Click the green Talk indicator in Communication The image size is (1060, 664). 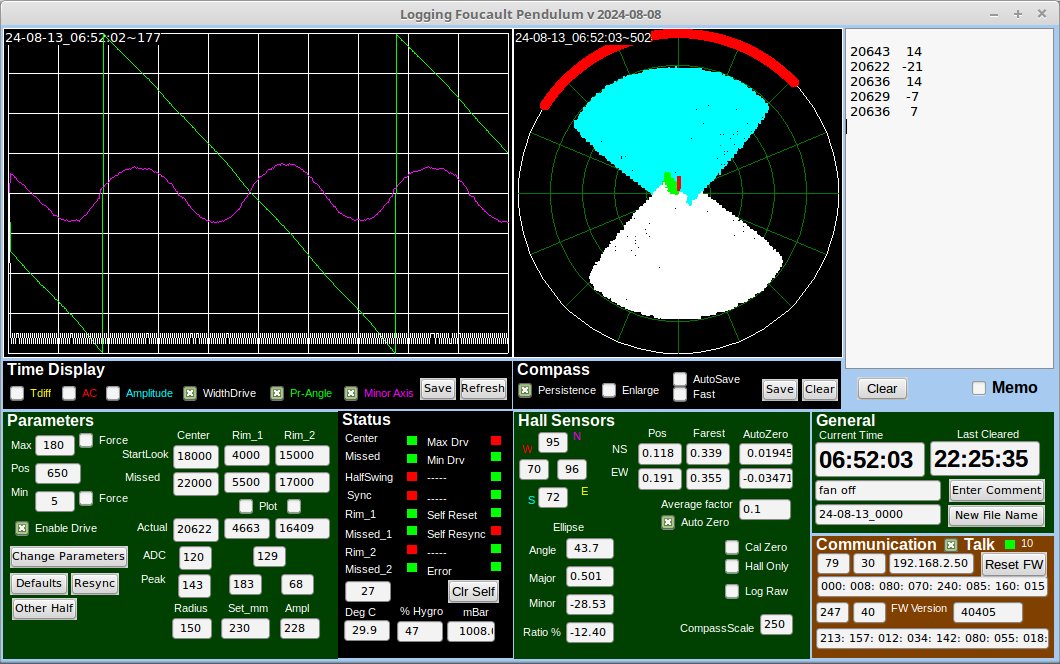(1009, 544)
